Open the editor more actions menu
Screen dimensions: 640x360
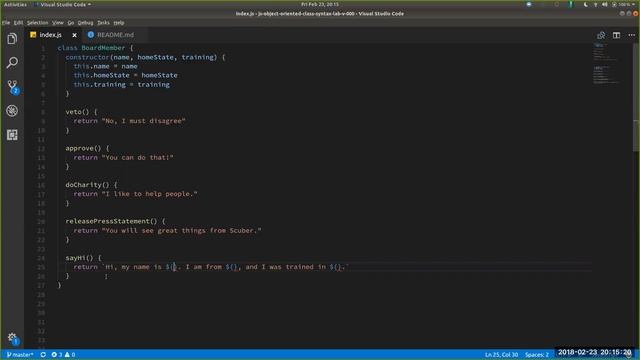pyautogui.click(x=631, y=35)
